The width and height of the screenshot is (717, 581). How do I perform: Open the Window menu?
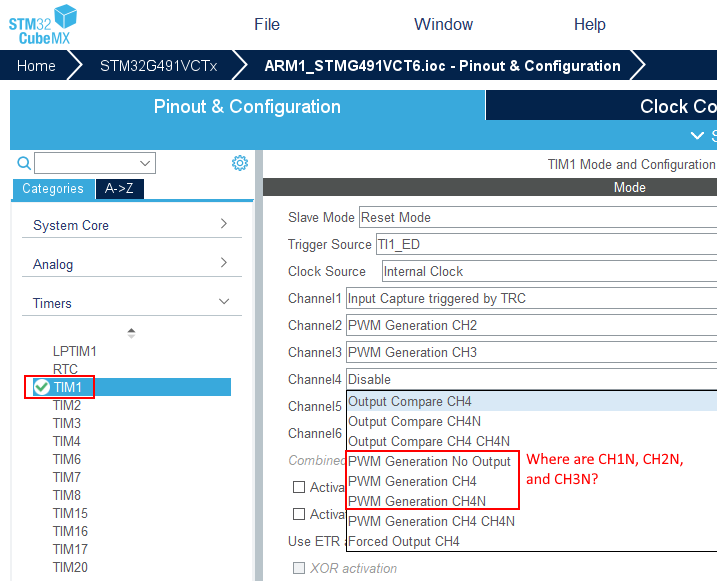pos(443,24)
